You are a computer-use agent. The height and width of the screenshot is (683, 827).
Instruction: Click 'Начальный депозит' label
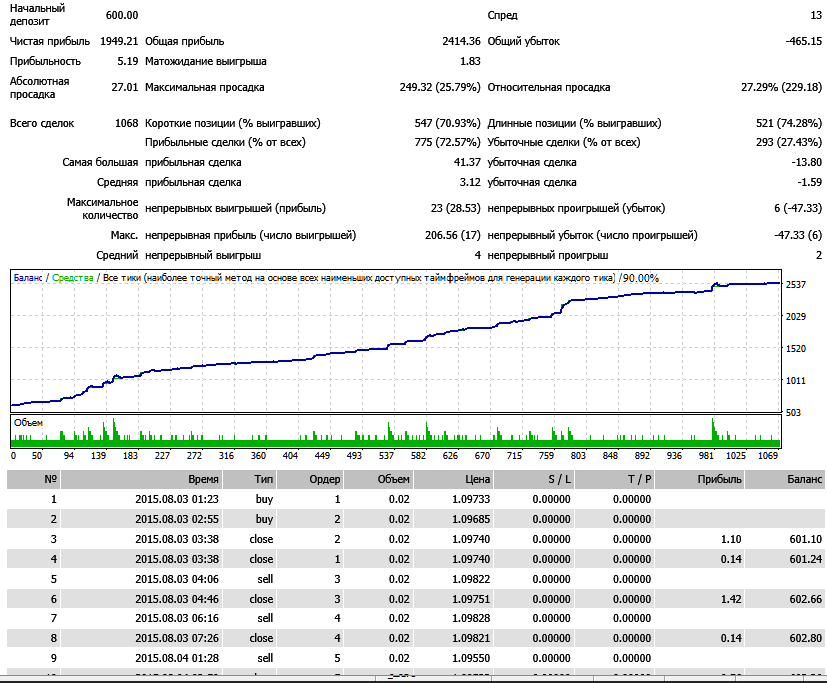[x=37, y=15]
